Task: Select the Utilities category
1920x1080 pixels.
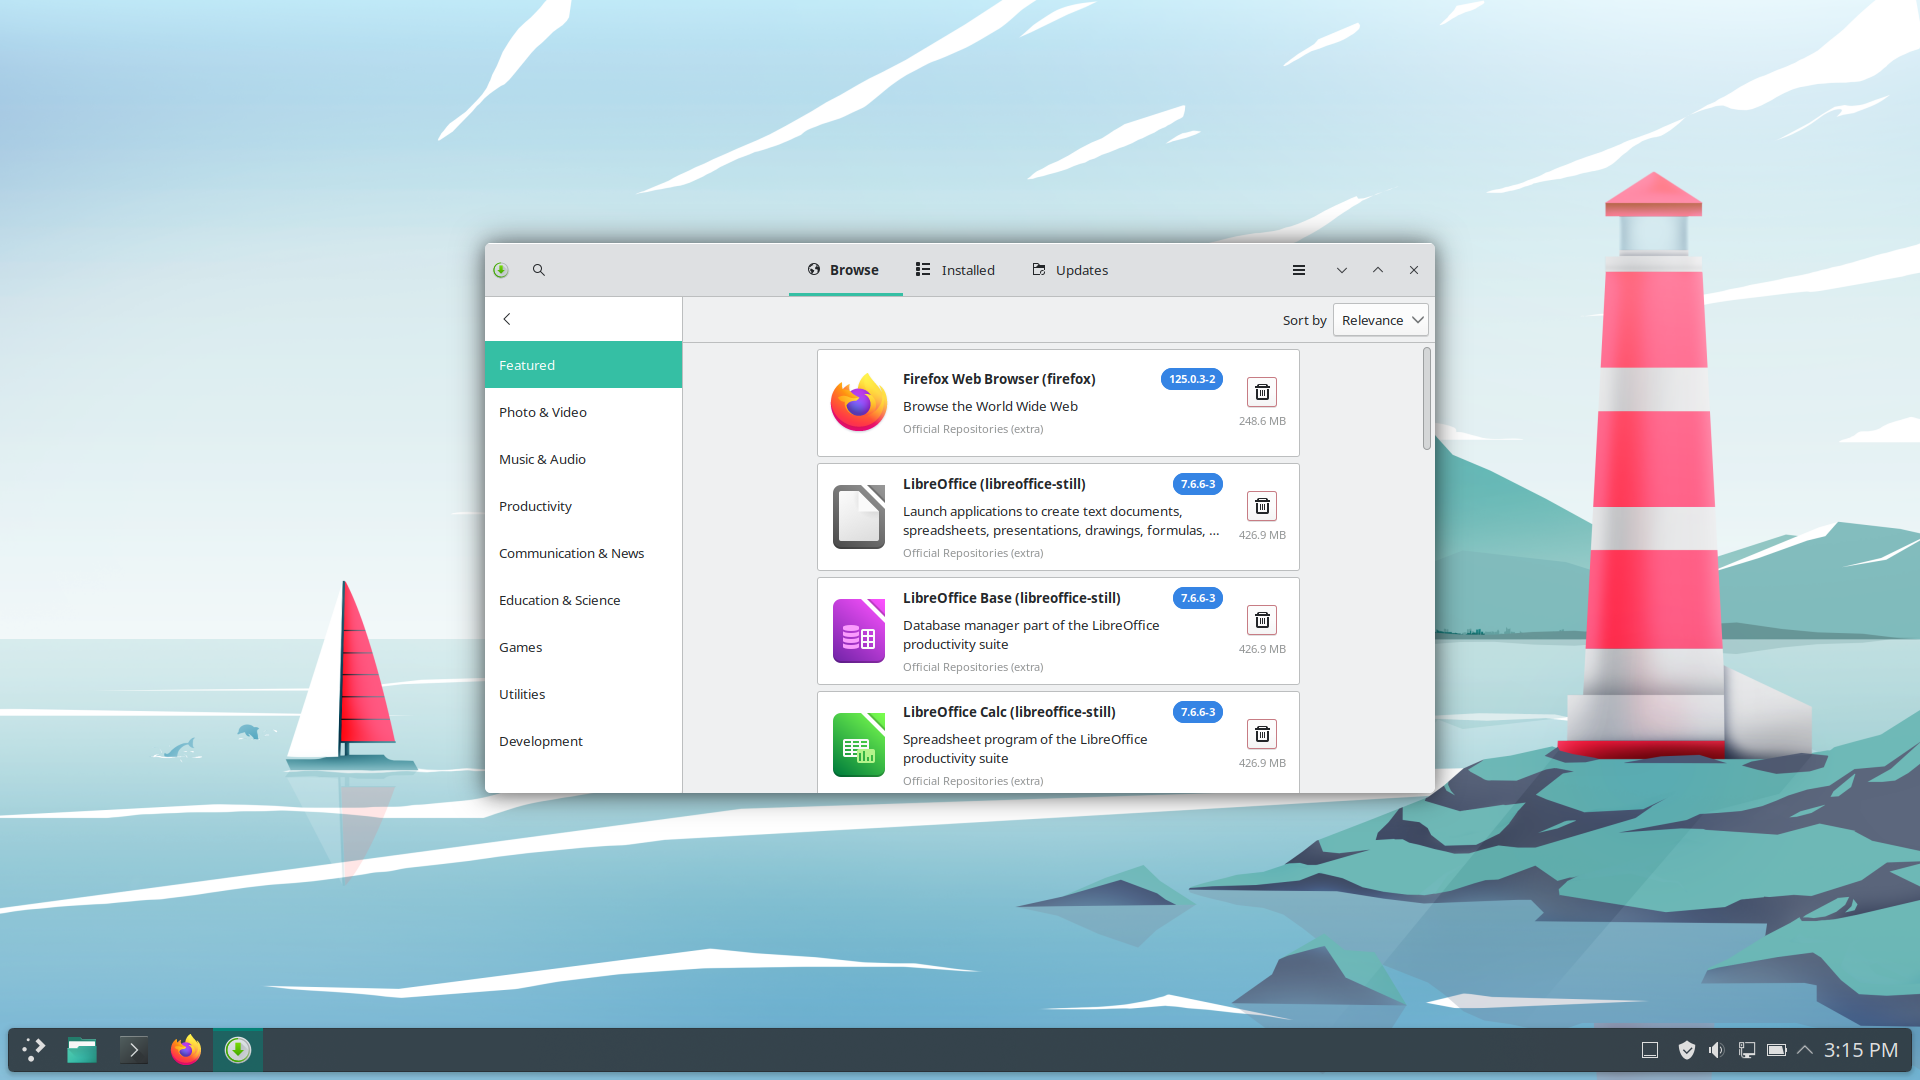Action: pyautogui.click(x=583, y=694)
